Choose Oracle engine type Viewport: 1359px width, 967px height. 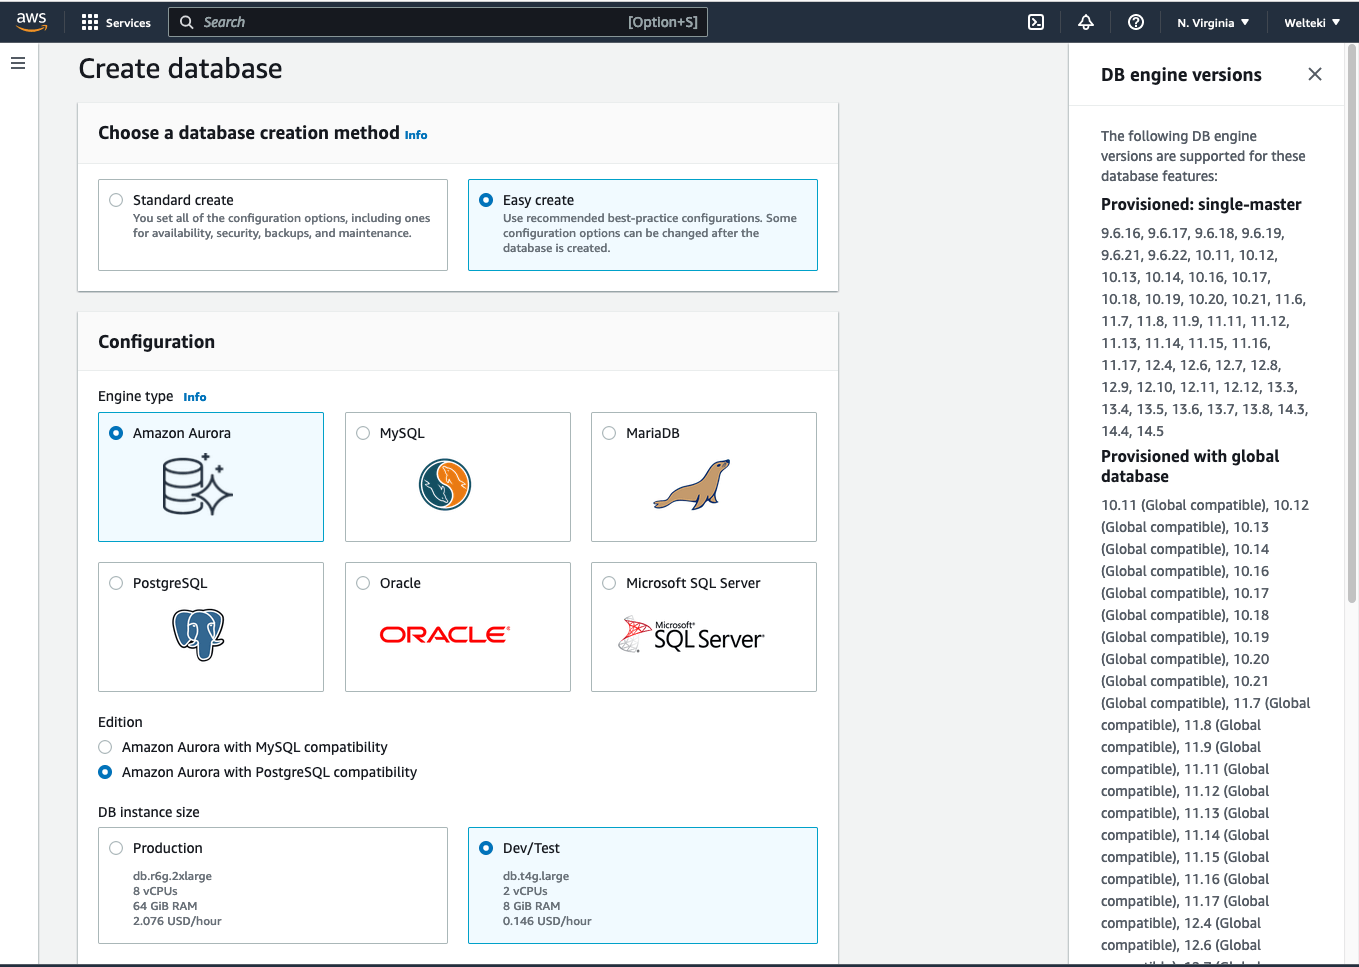[363, 583]
